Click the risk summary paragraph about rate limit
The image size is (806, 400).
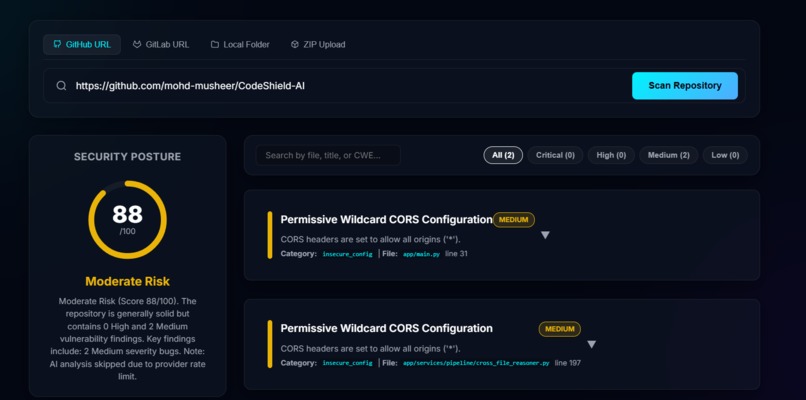point(127,339)
